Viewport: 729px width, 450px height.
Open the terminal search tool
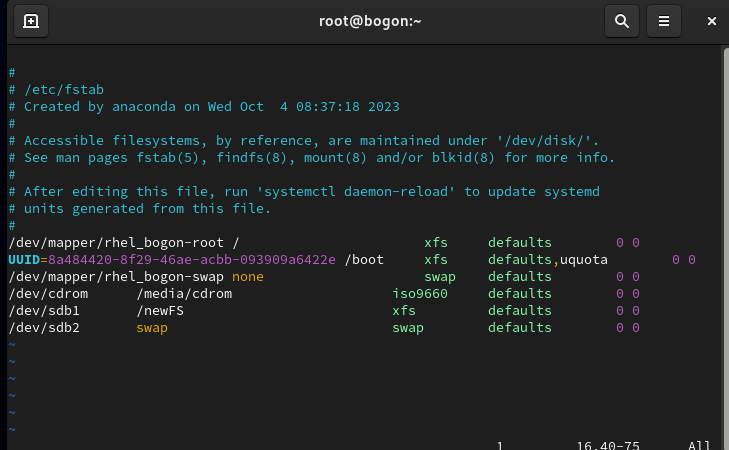tap(621, 21)
